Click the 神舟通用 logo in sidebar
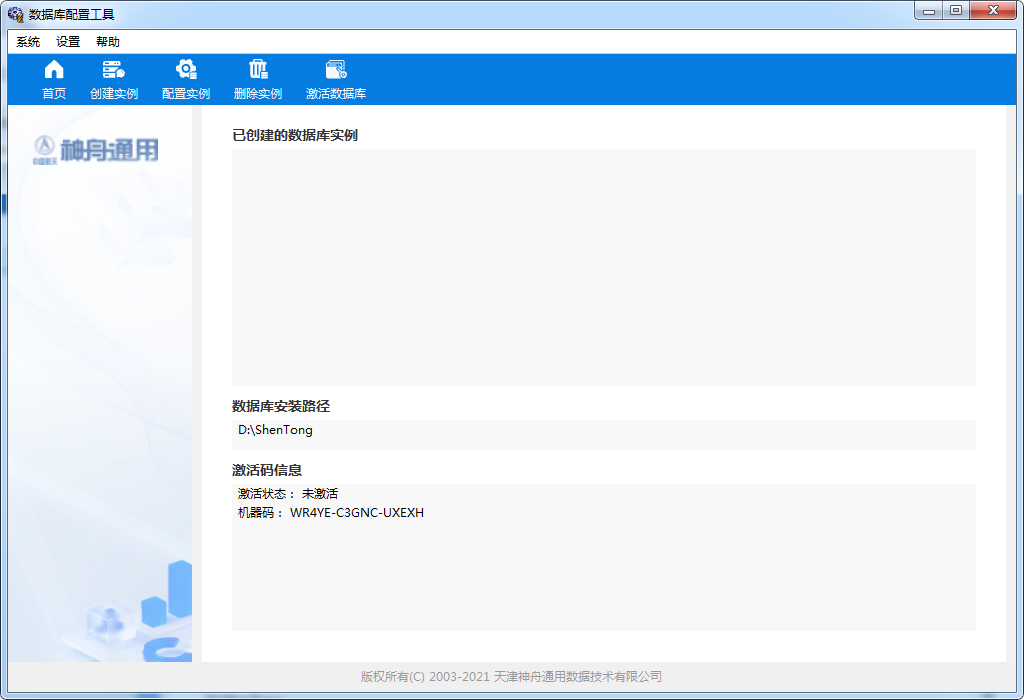Image resolution: width=1024 pixels, height=700 pixels. 96,151
